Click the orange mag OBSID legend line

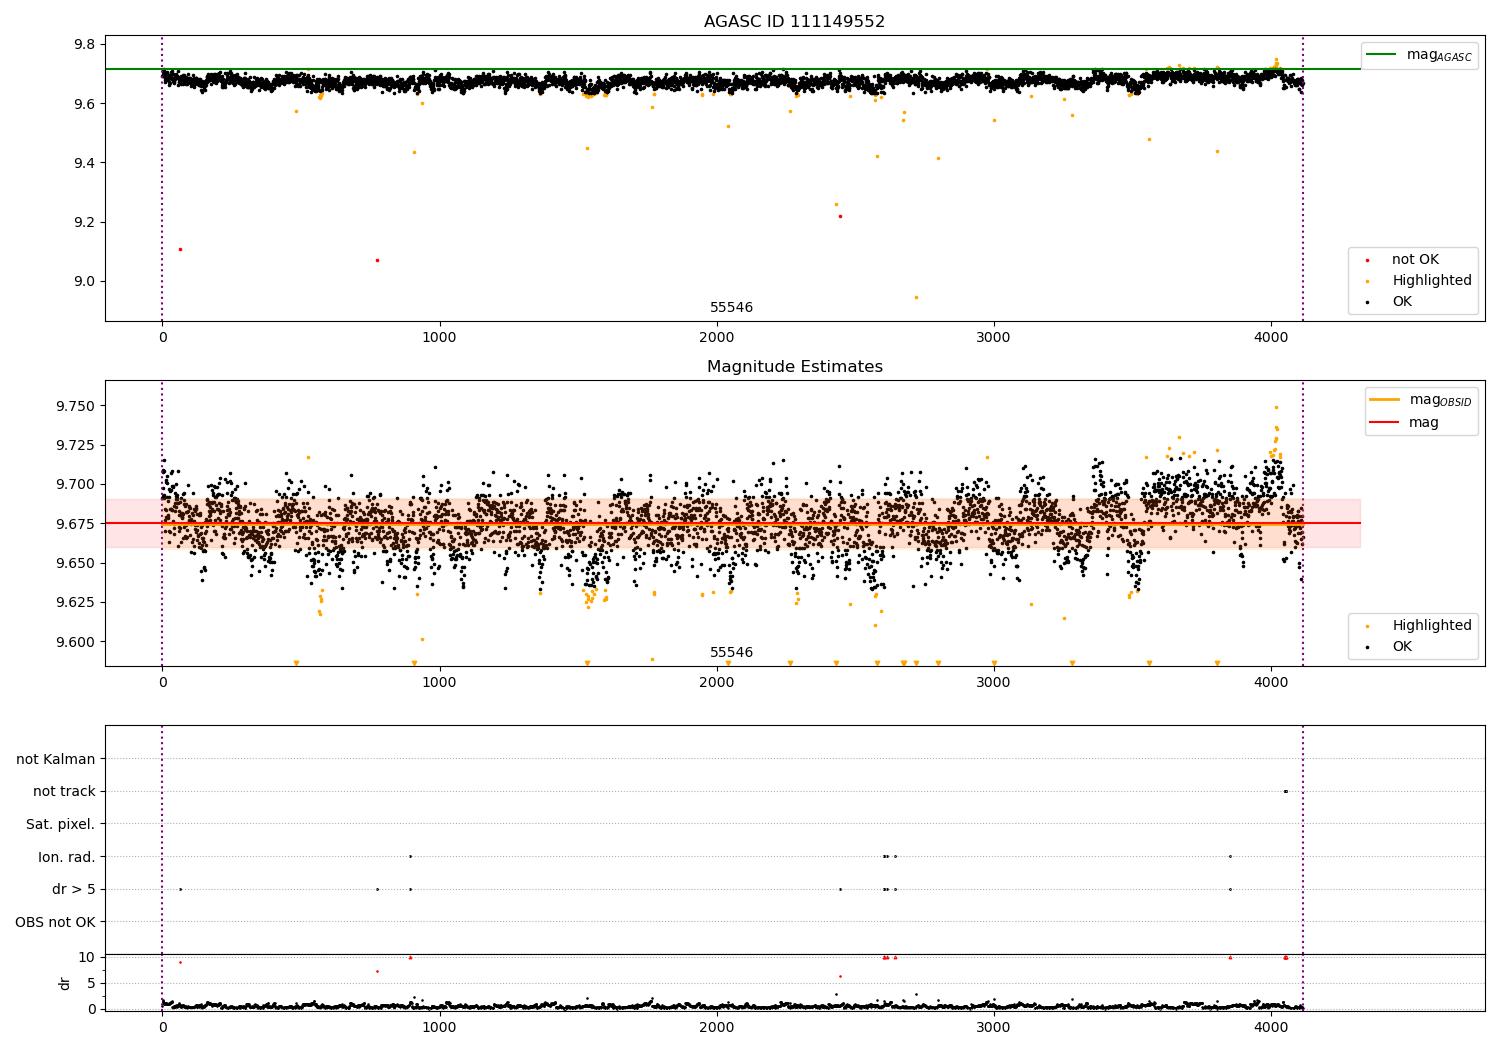coord(1385,400)
